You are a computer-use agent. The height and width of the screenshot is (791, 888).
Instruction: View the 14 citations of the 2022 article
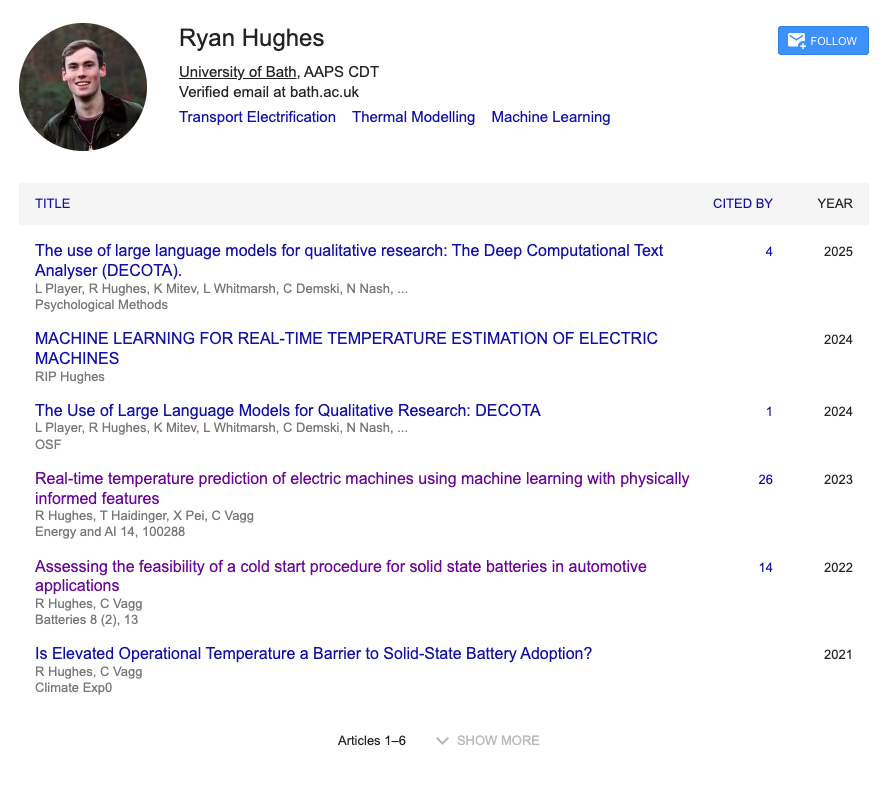tap(765, 568)
